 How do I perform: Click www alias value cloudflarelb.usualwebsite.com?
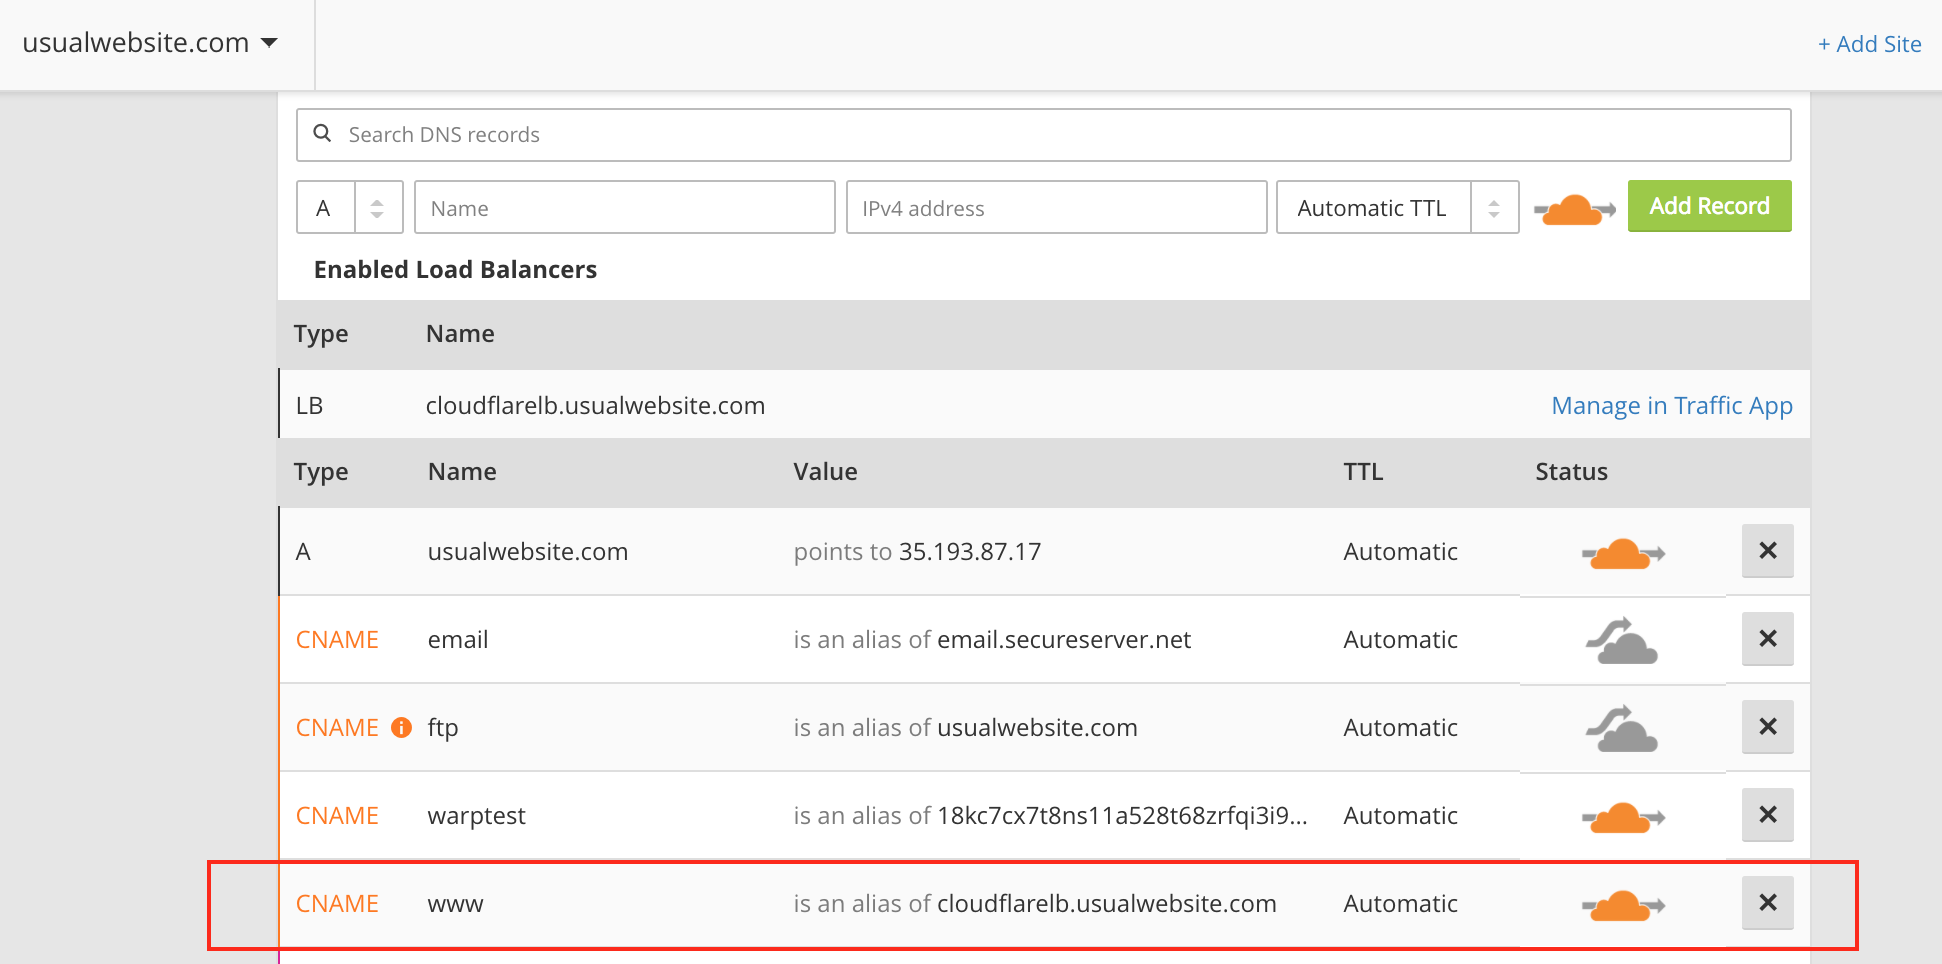point(1107,904)
